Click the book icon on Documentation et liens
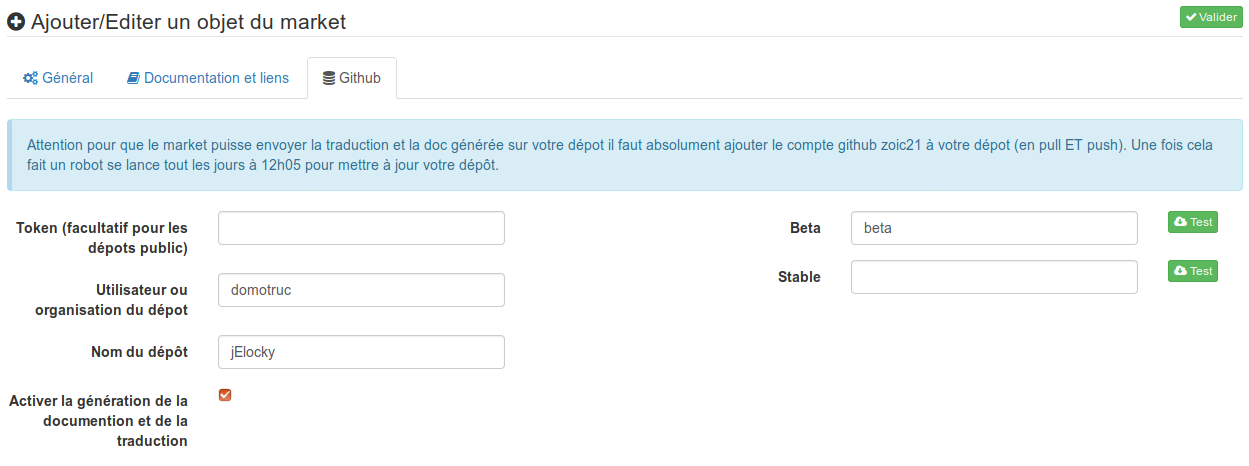Viewport: 1249px width, 466px height. pos(133,78)
